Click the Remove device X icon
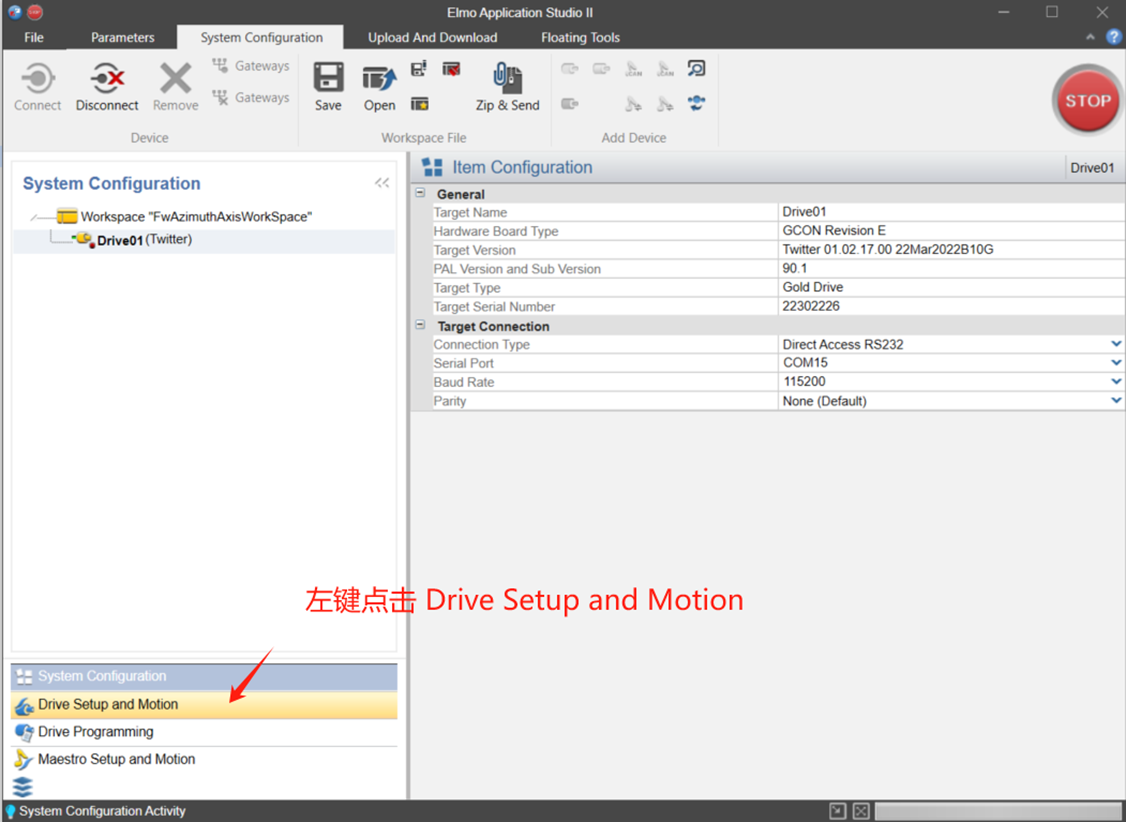The image size is (1126, 822). pyautogui.click(x=175, y=78)
